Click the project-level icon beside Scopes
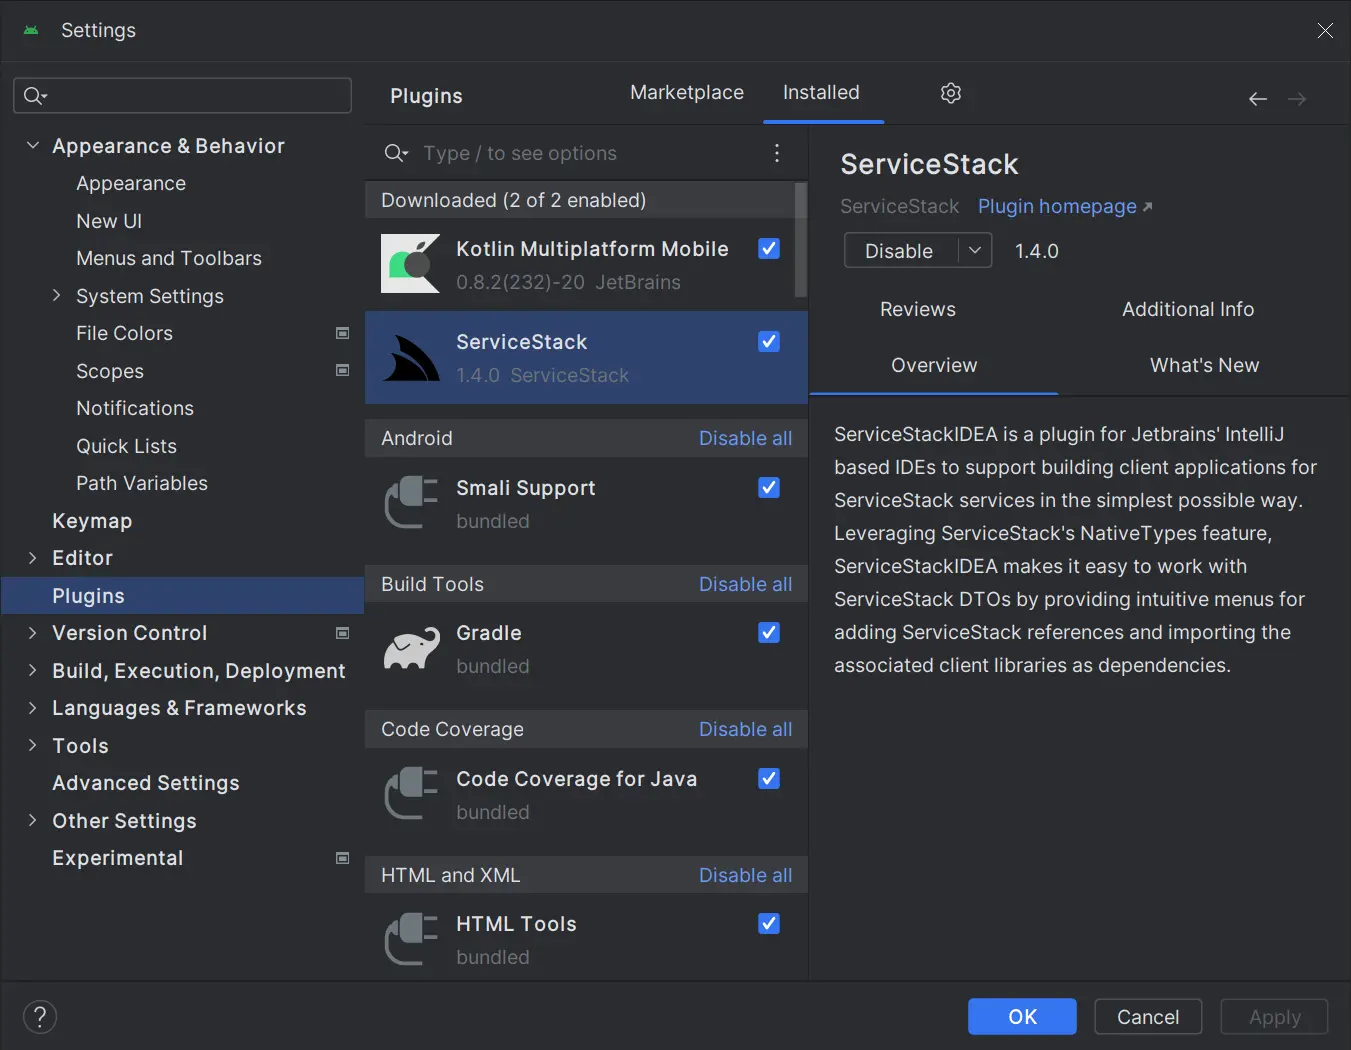This screenshot has height=1050, width=1351. pos(343,370)
